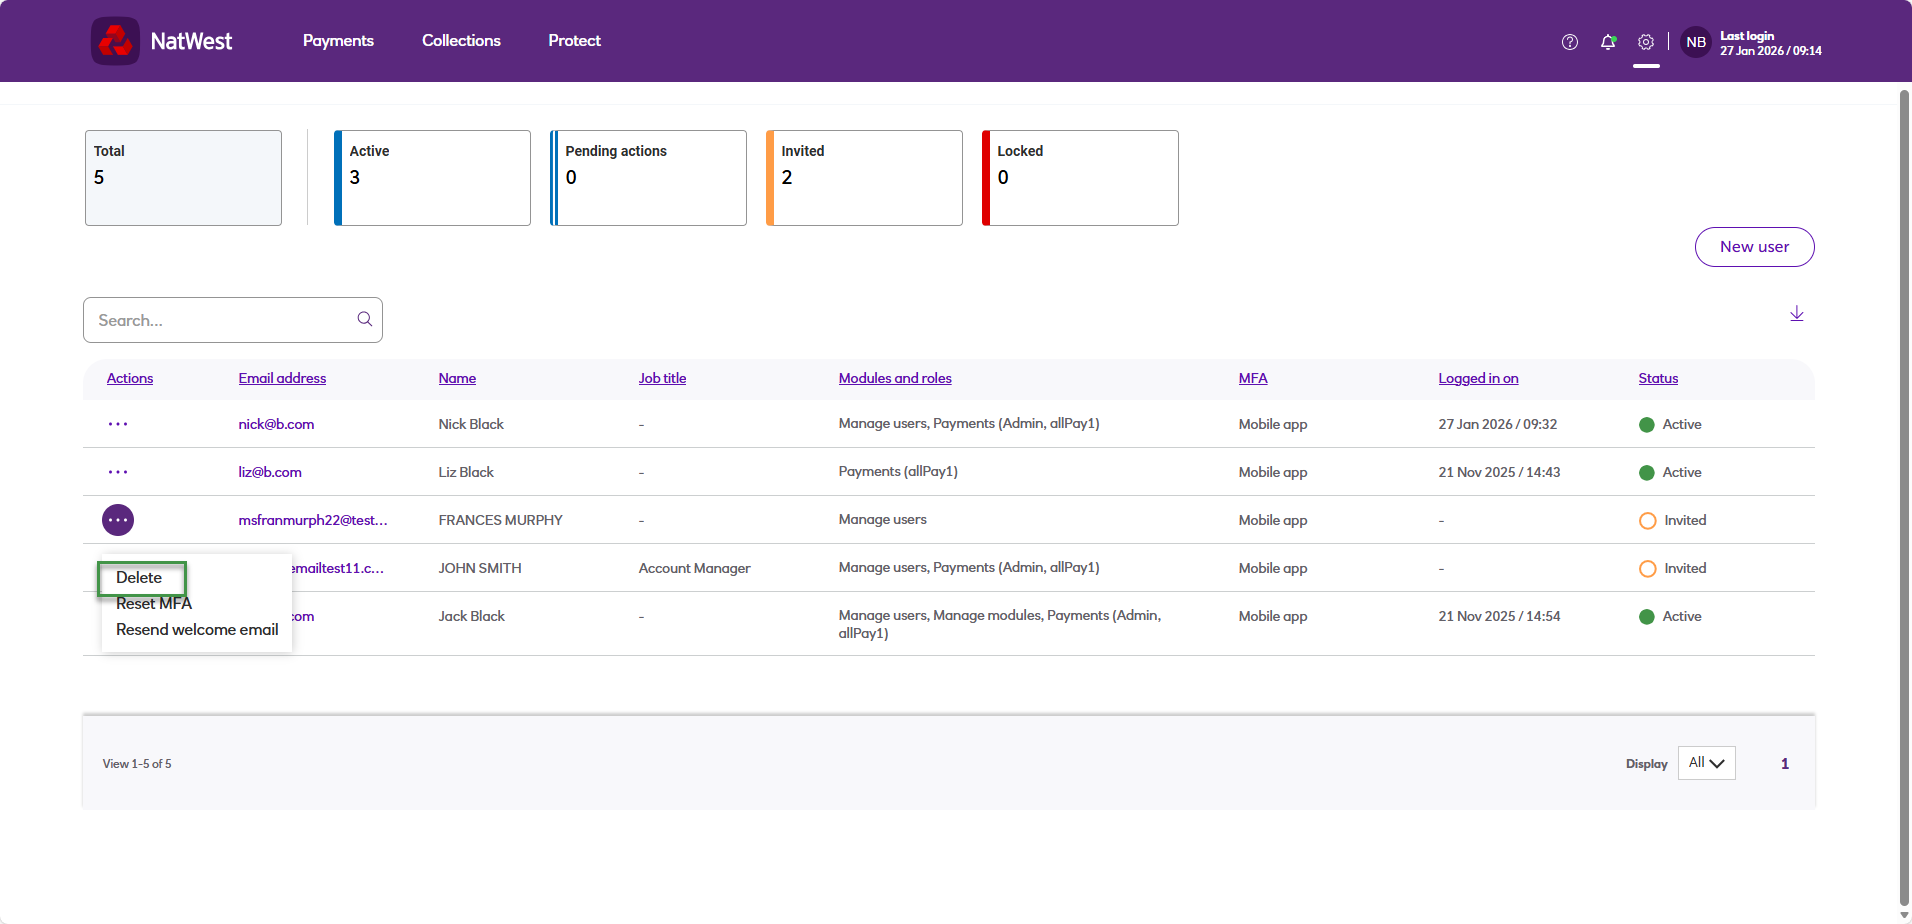1912x924 pixels.
Task: Click the Search input field
Action: [233, 320]
